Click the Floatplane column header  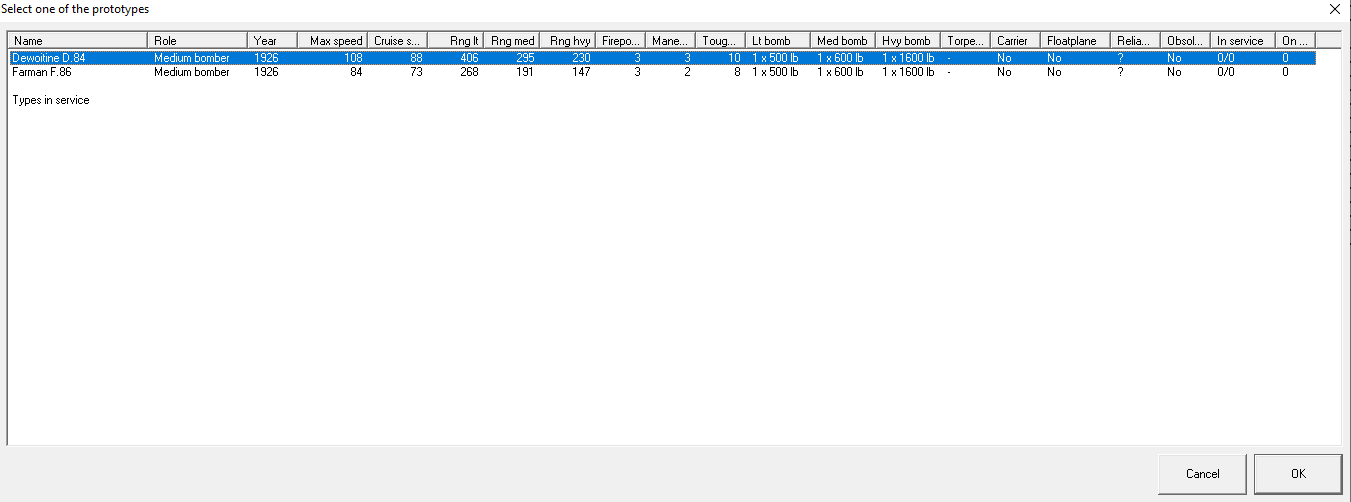pyautogui.click(x=1077, y=41)
